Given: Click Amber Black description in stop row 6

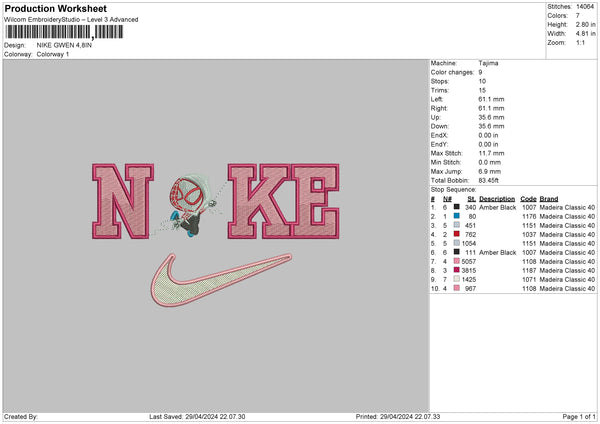Looking at the screenshot, I should 497,253.
